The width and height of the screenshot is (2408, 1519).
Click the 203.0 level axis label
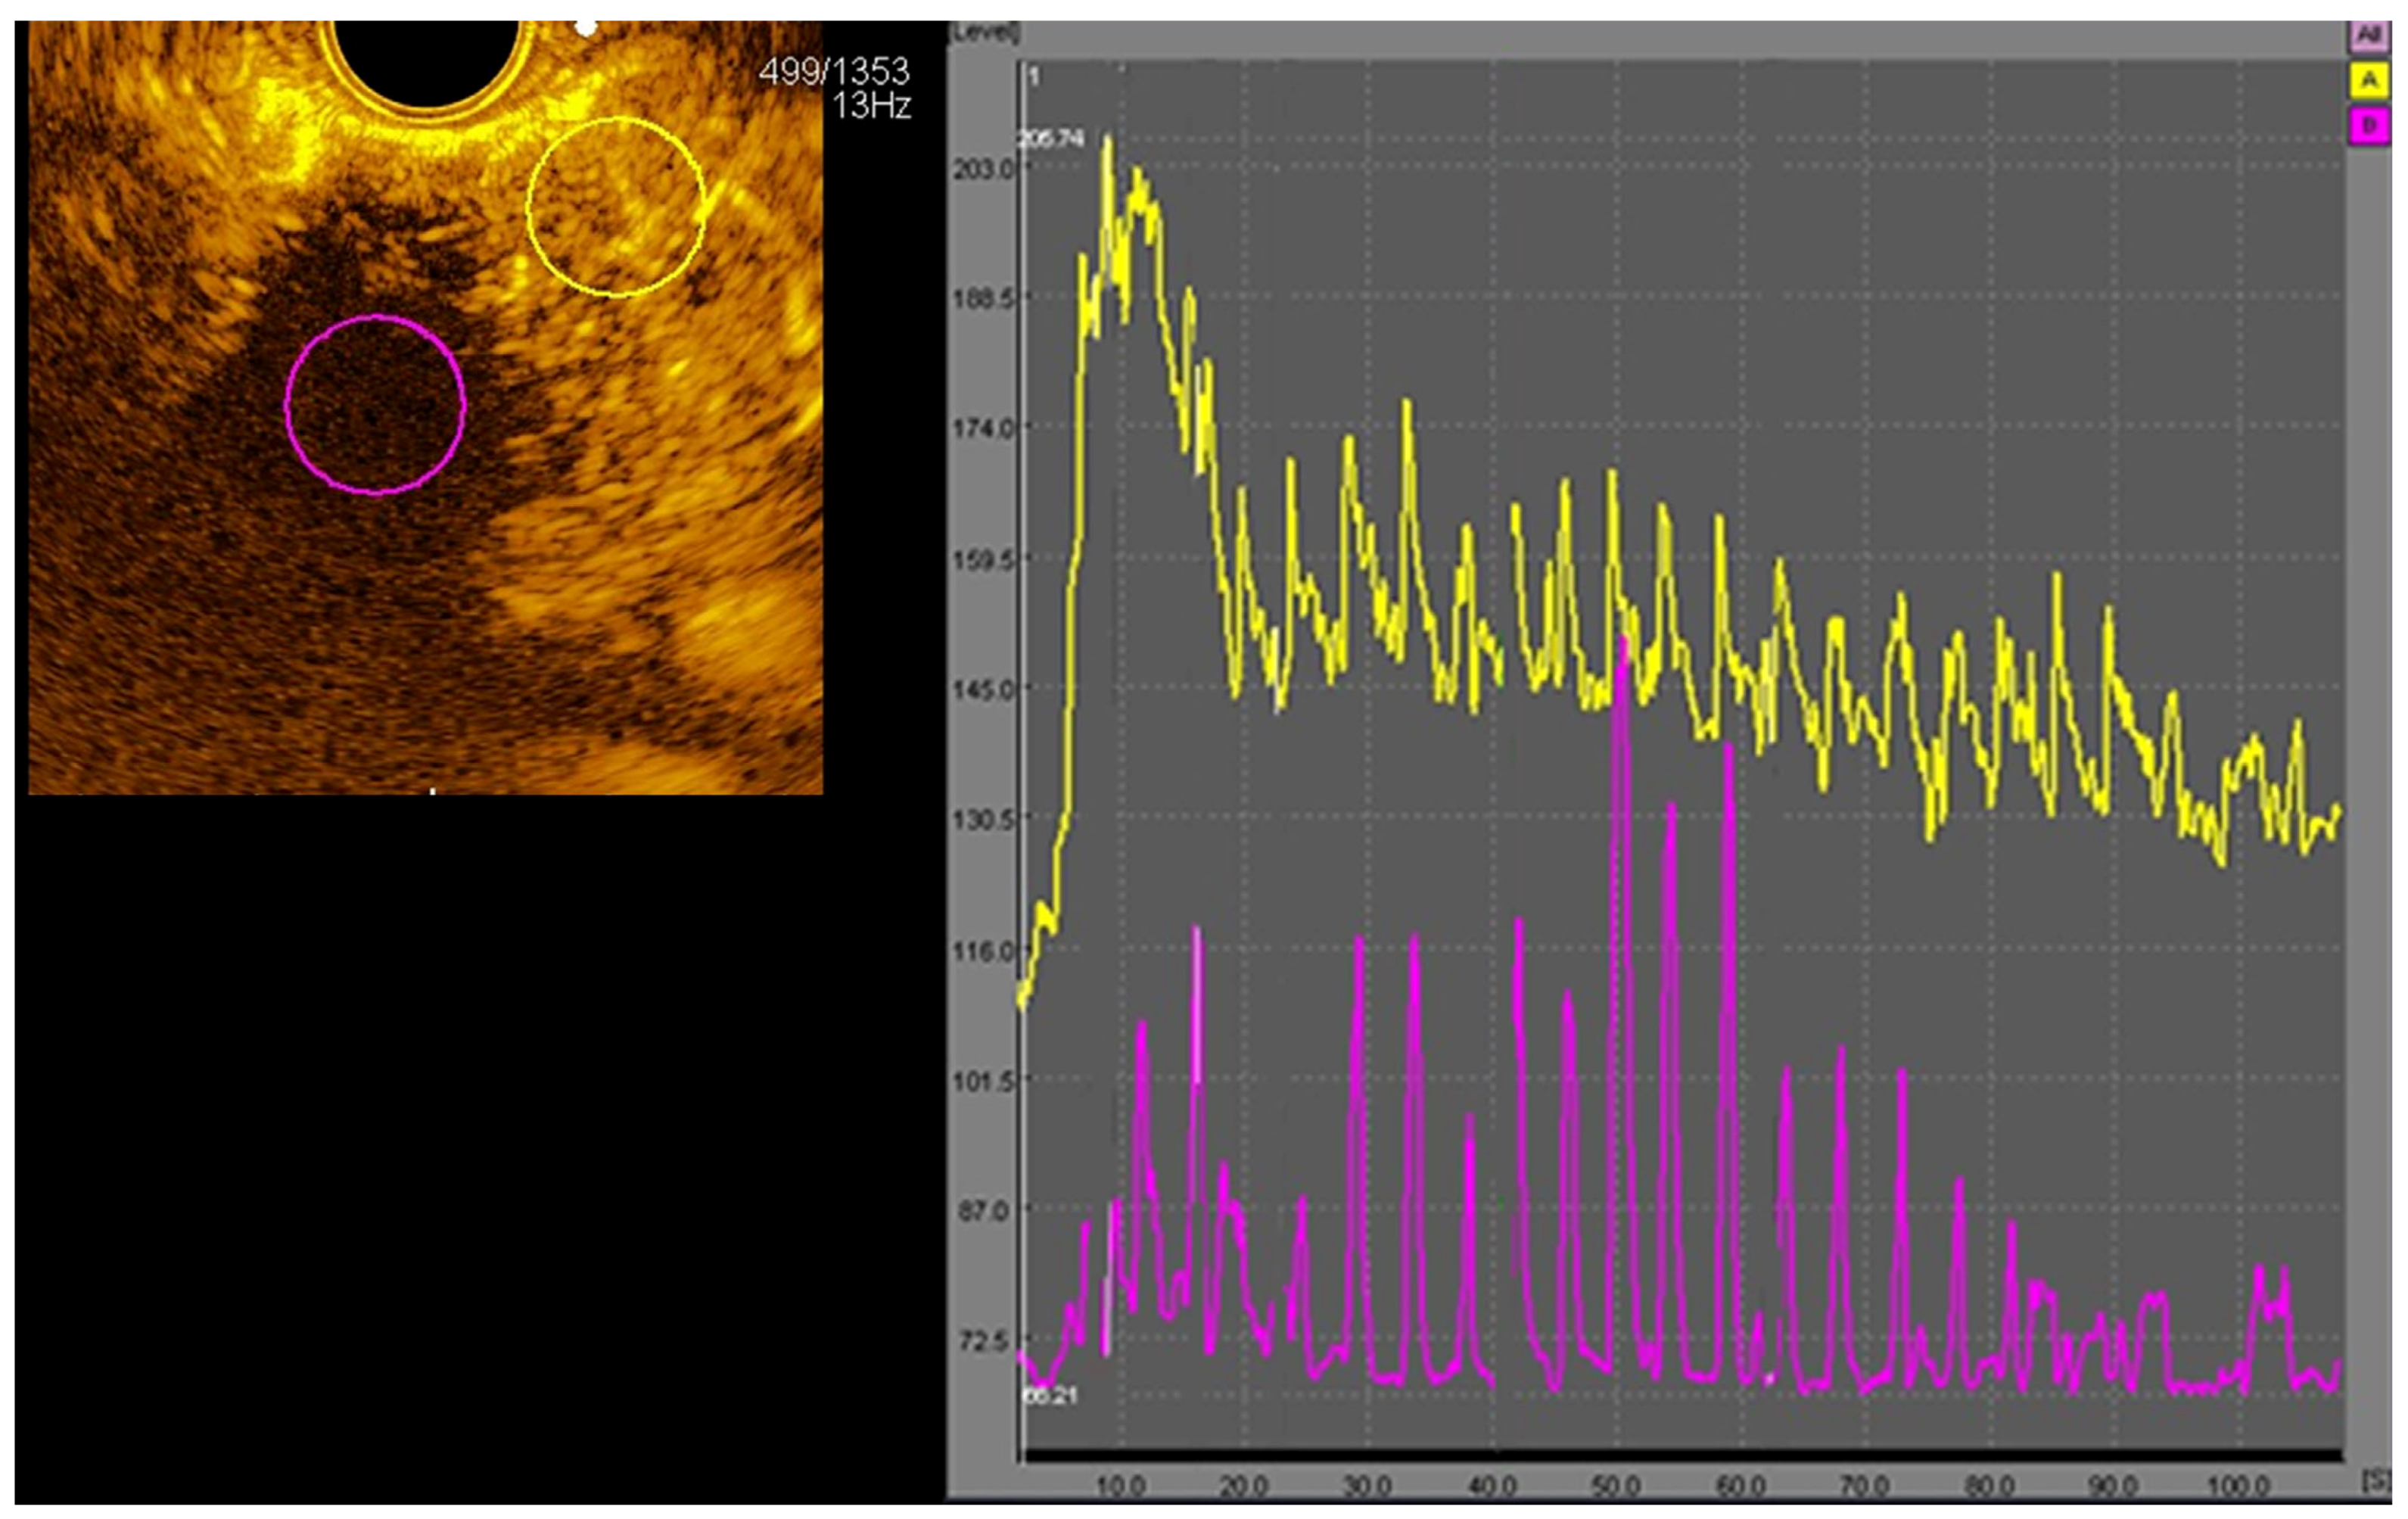pyautogui.click(x=984, y=168)
